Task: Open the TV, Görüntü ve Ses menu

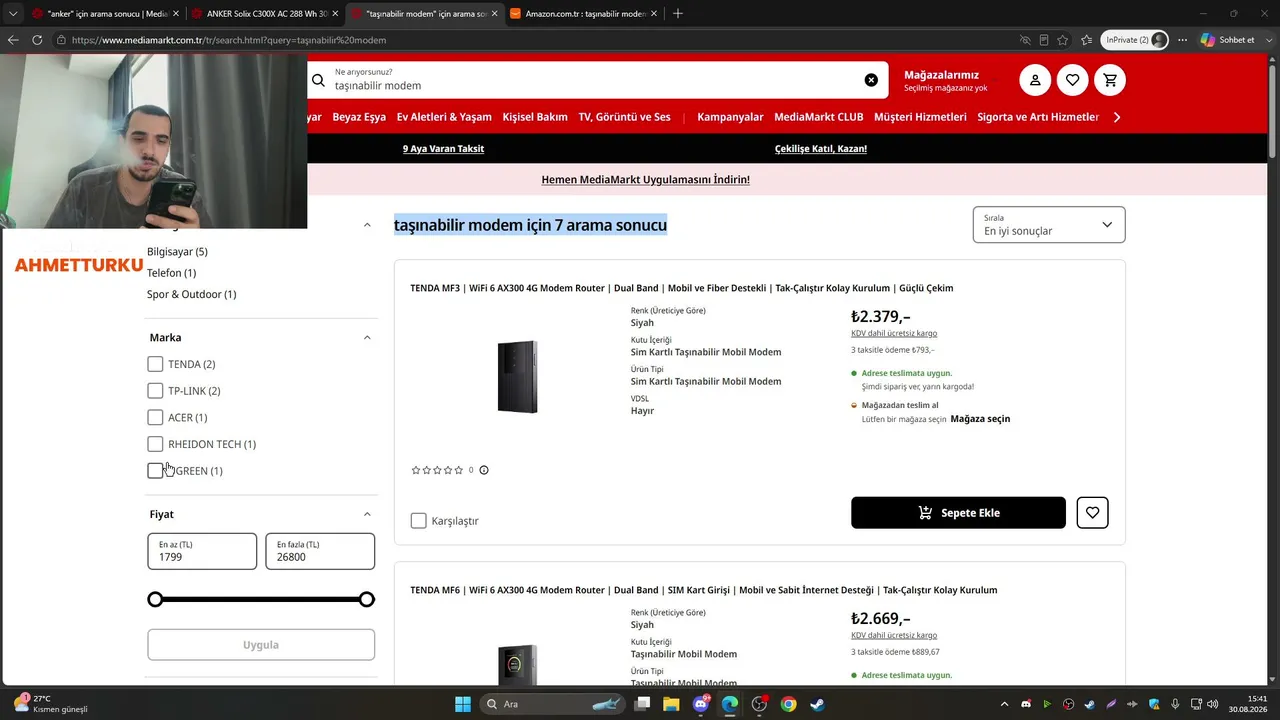Action: click(x=624, y=117)
